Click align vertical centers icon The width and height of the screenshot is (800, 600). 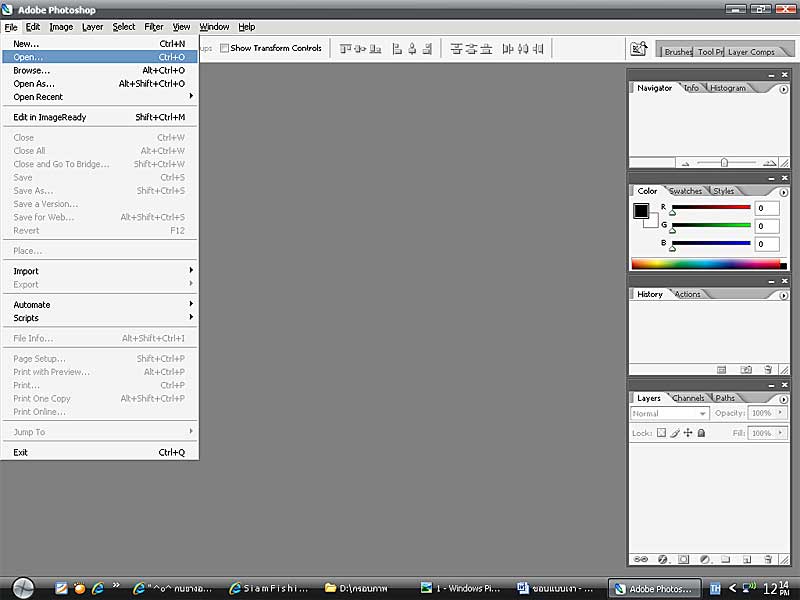(360, 48)
